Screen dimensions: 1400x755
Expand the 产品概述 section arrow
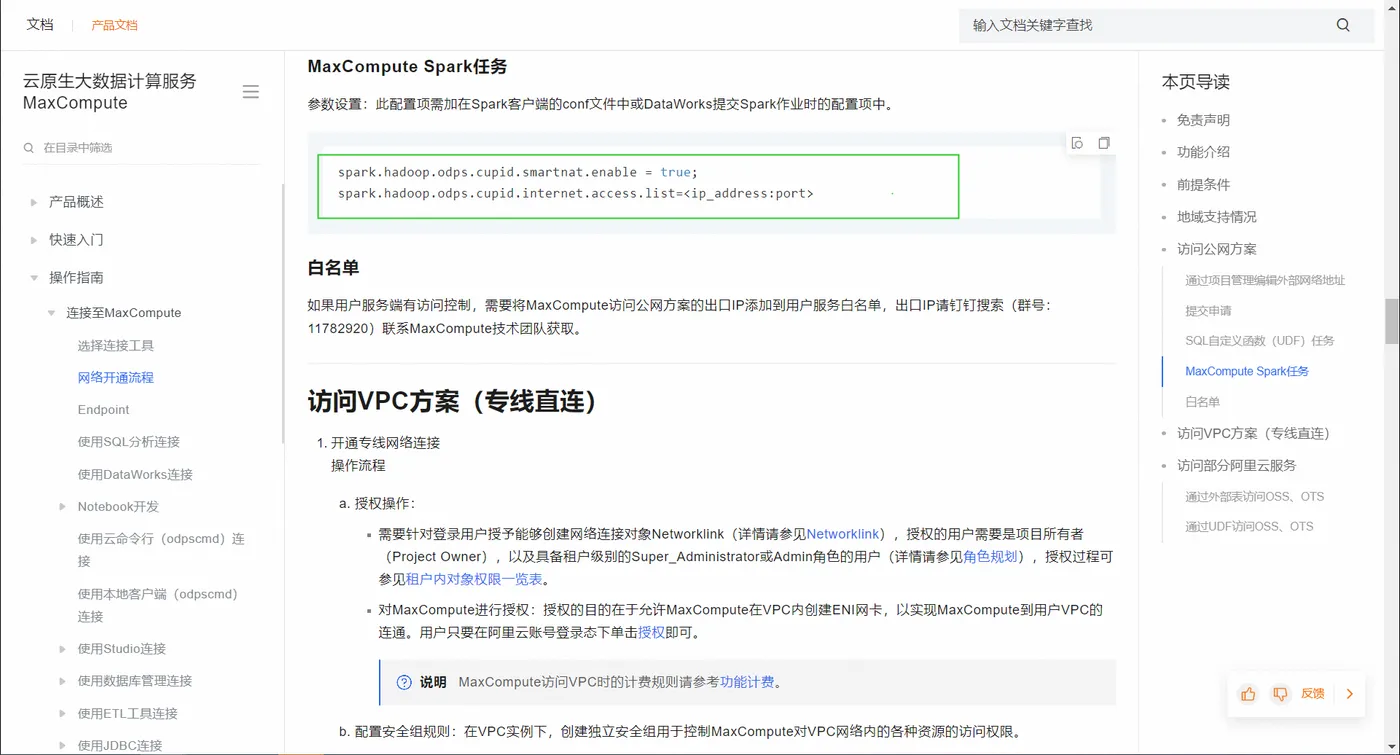pos(34,202)
